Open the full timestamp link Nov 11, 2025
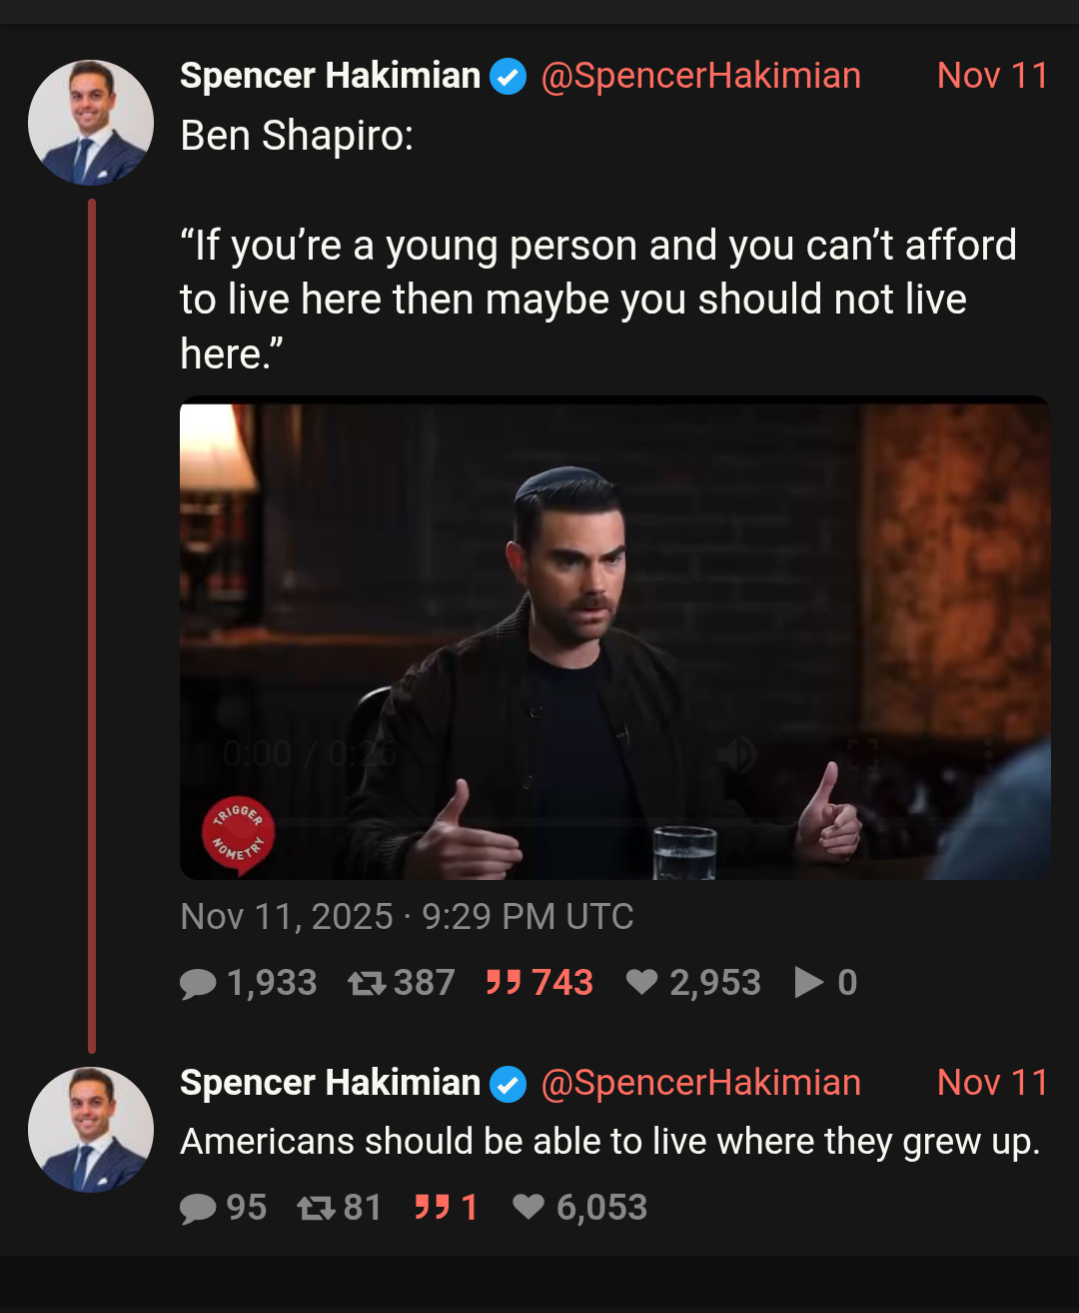This screenshot has height=1313, width=1079. point(406,917)
